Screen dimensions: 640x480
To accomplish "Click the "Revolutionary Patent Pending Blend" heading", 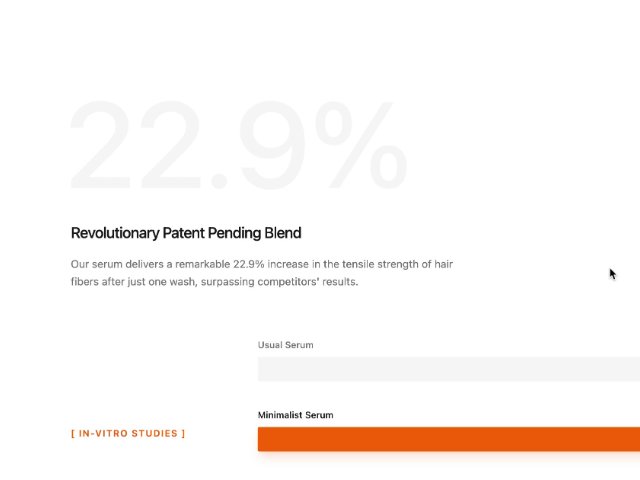I will point(186,233).
